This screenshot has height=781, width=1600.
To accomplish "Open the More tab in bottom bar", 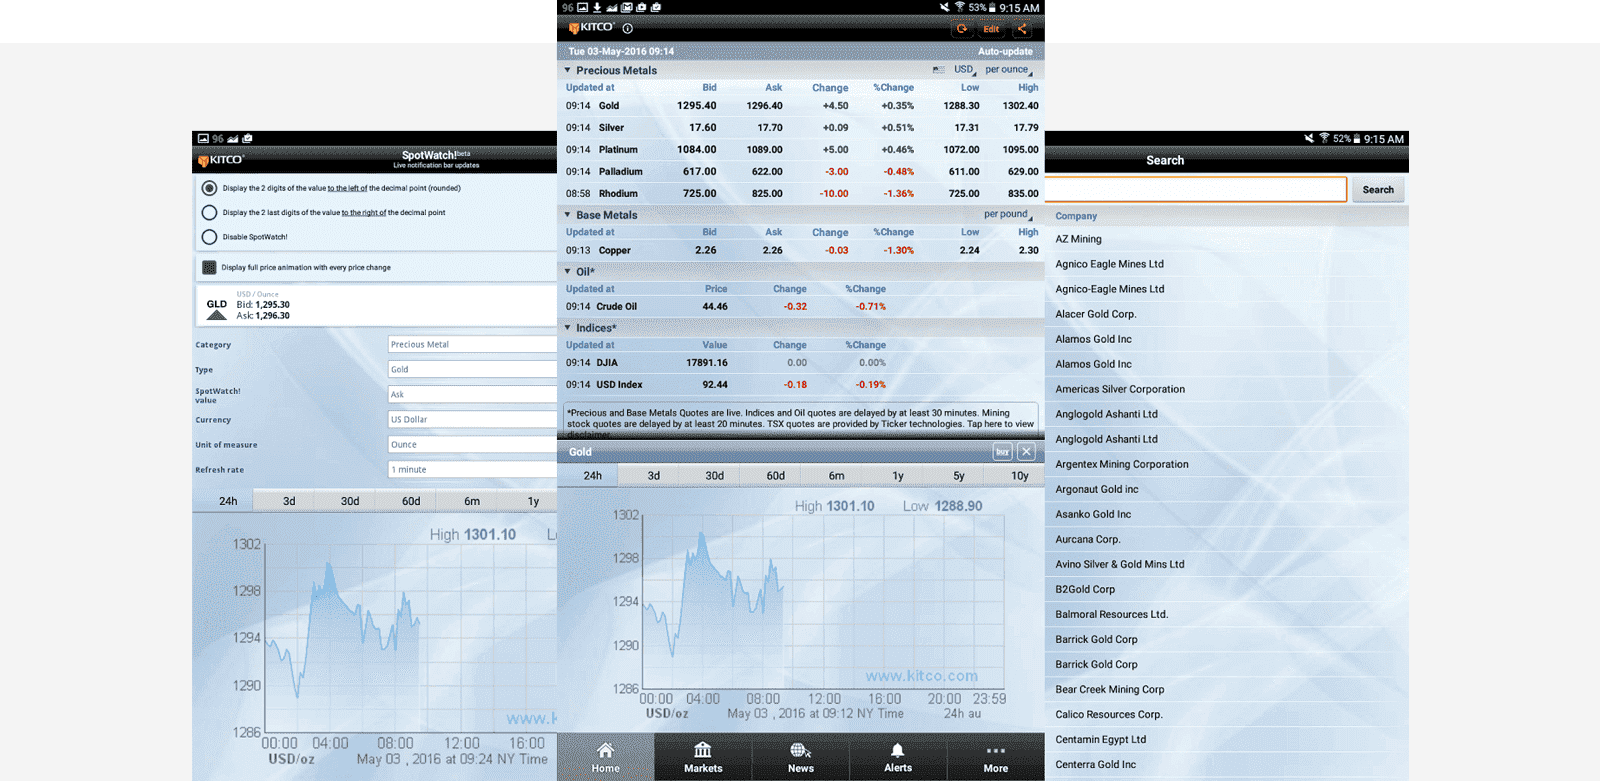I will pyautogui.click(x=995, y=757).
